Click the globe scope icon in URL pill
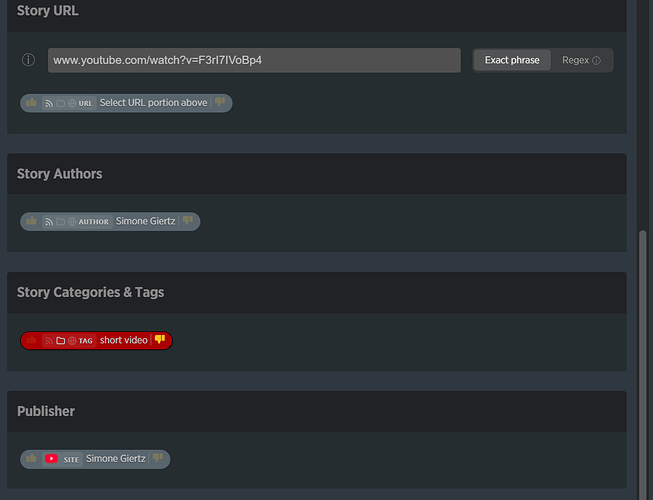Screen dimensions: 653x500 point(71,103)
